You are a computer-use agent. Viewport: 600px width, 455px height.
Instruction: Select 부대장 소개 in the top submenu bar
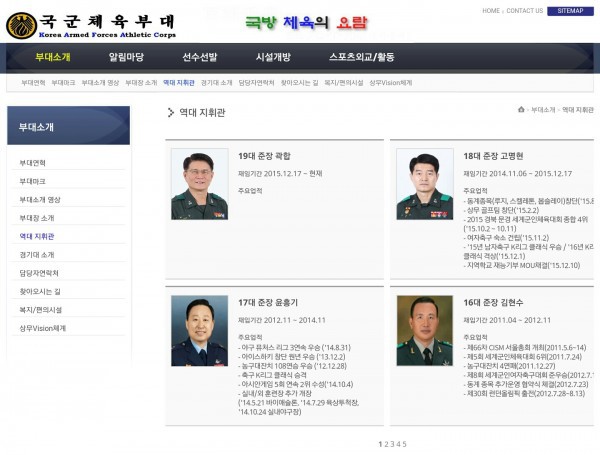pyautogui.click(x=141, y=83)
